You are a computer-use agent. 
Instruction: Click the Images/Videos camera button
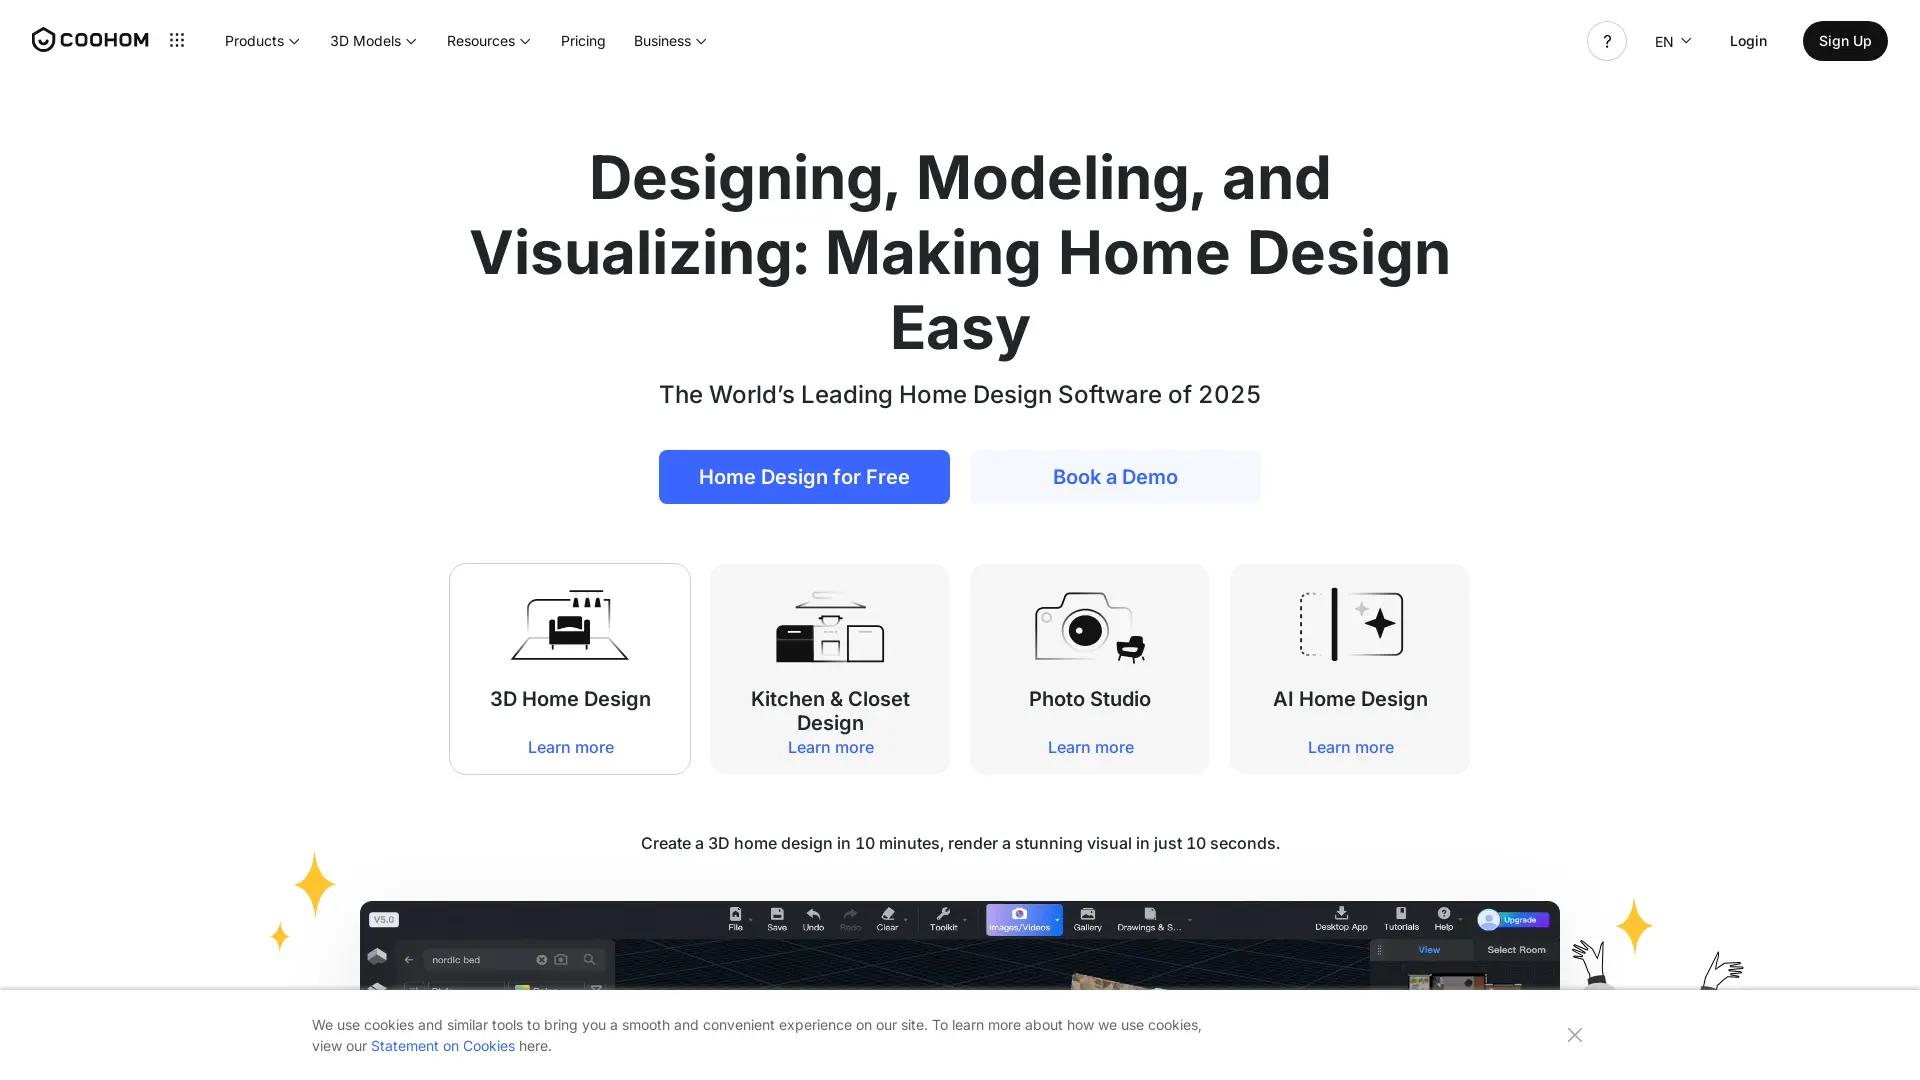click(1024, 919)
